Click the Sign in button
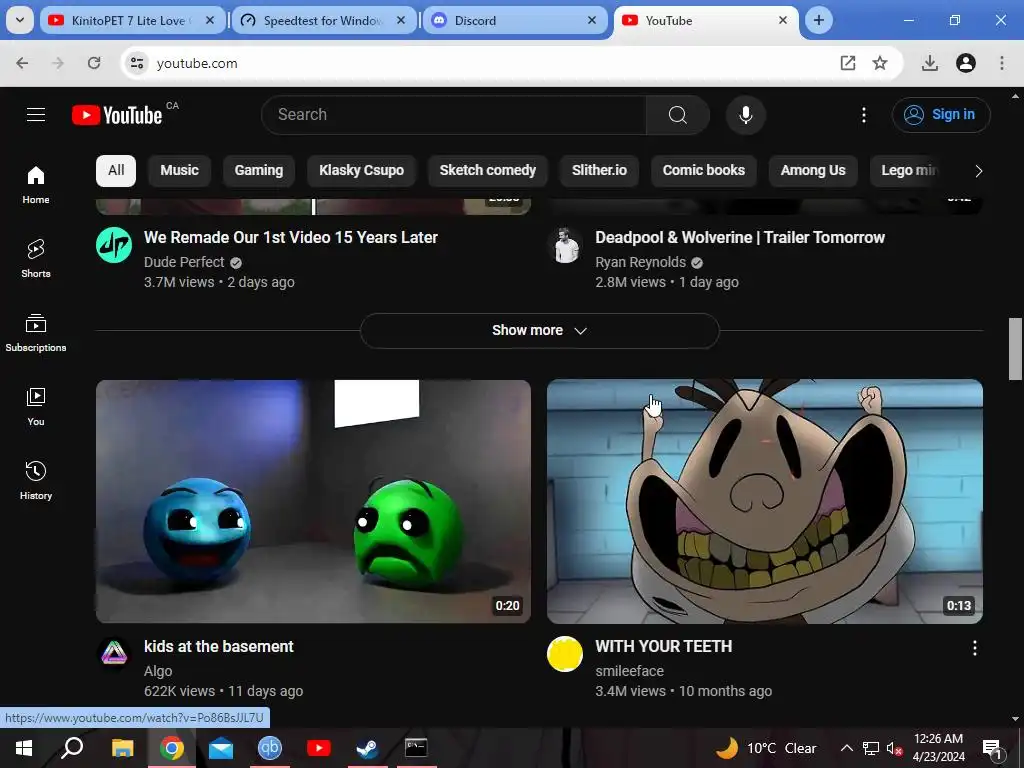 (941, 115)
